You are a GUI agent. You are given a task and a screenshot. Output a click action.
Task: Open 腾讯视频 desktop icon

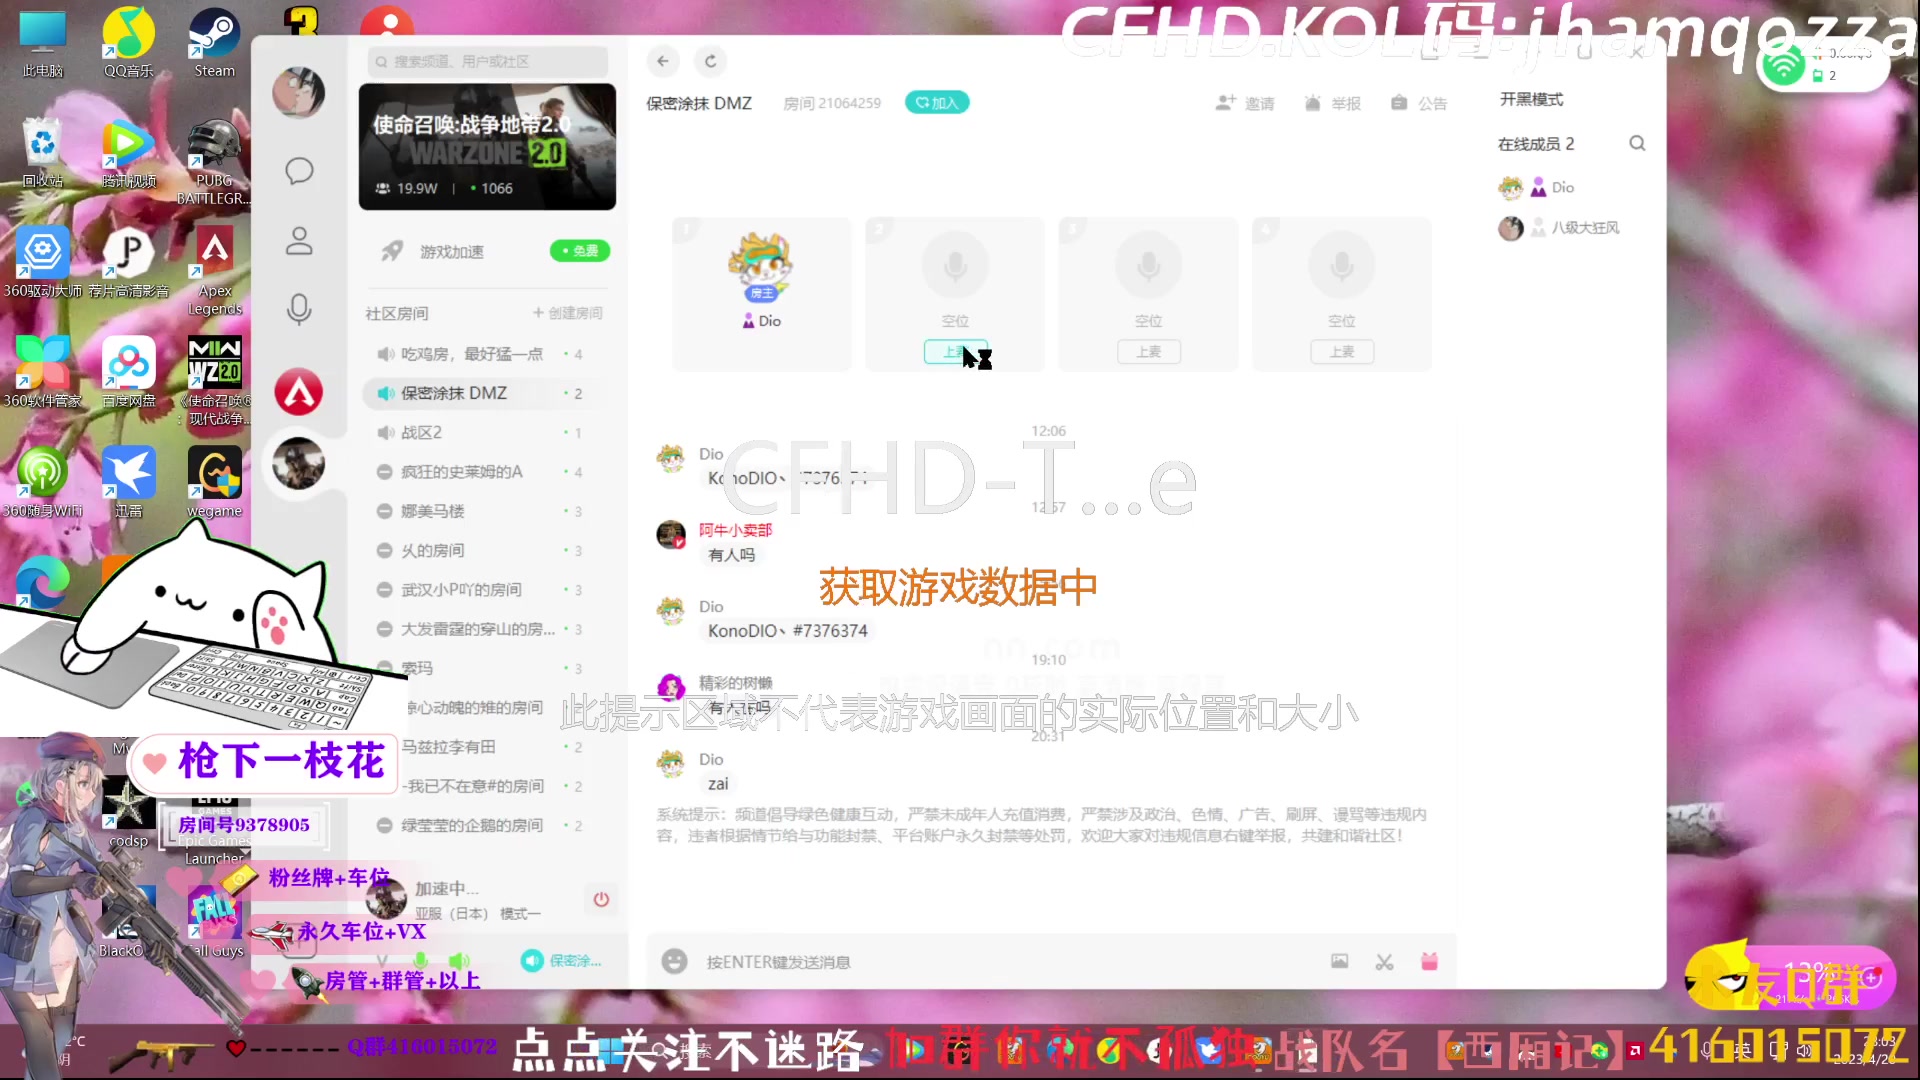[x=129, y=153]
